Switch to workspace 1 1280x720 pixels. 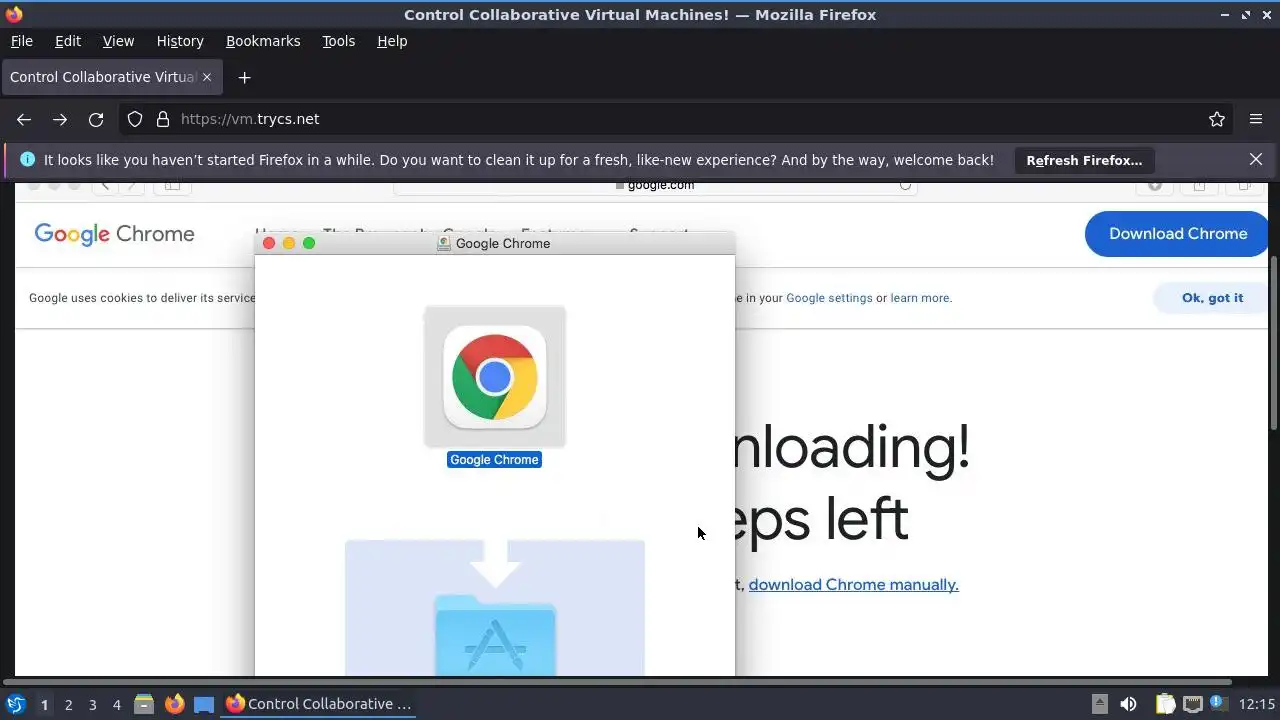(x=44, y=704)
